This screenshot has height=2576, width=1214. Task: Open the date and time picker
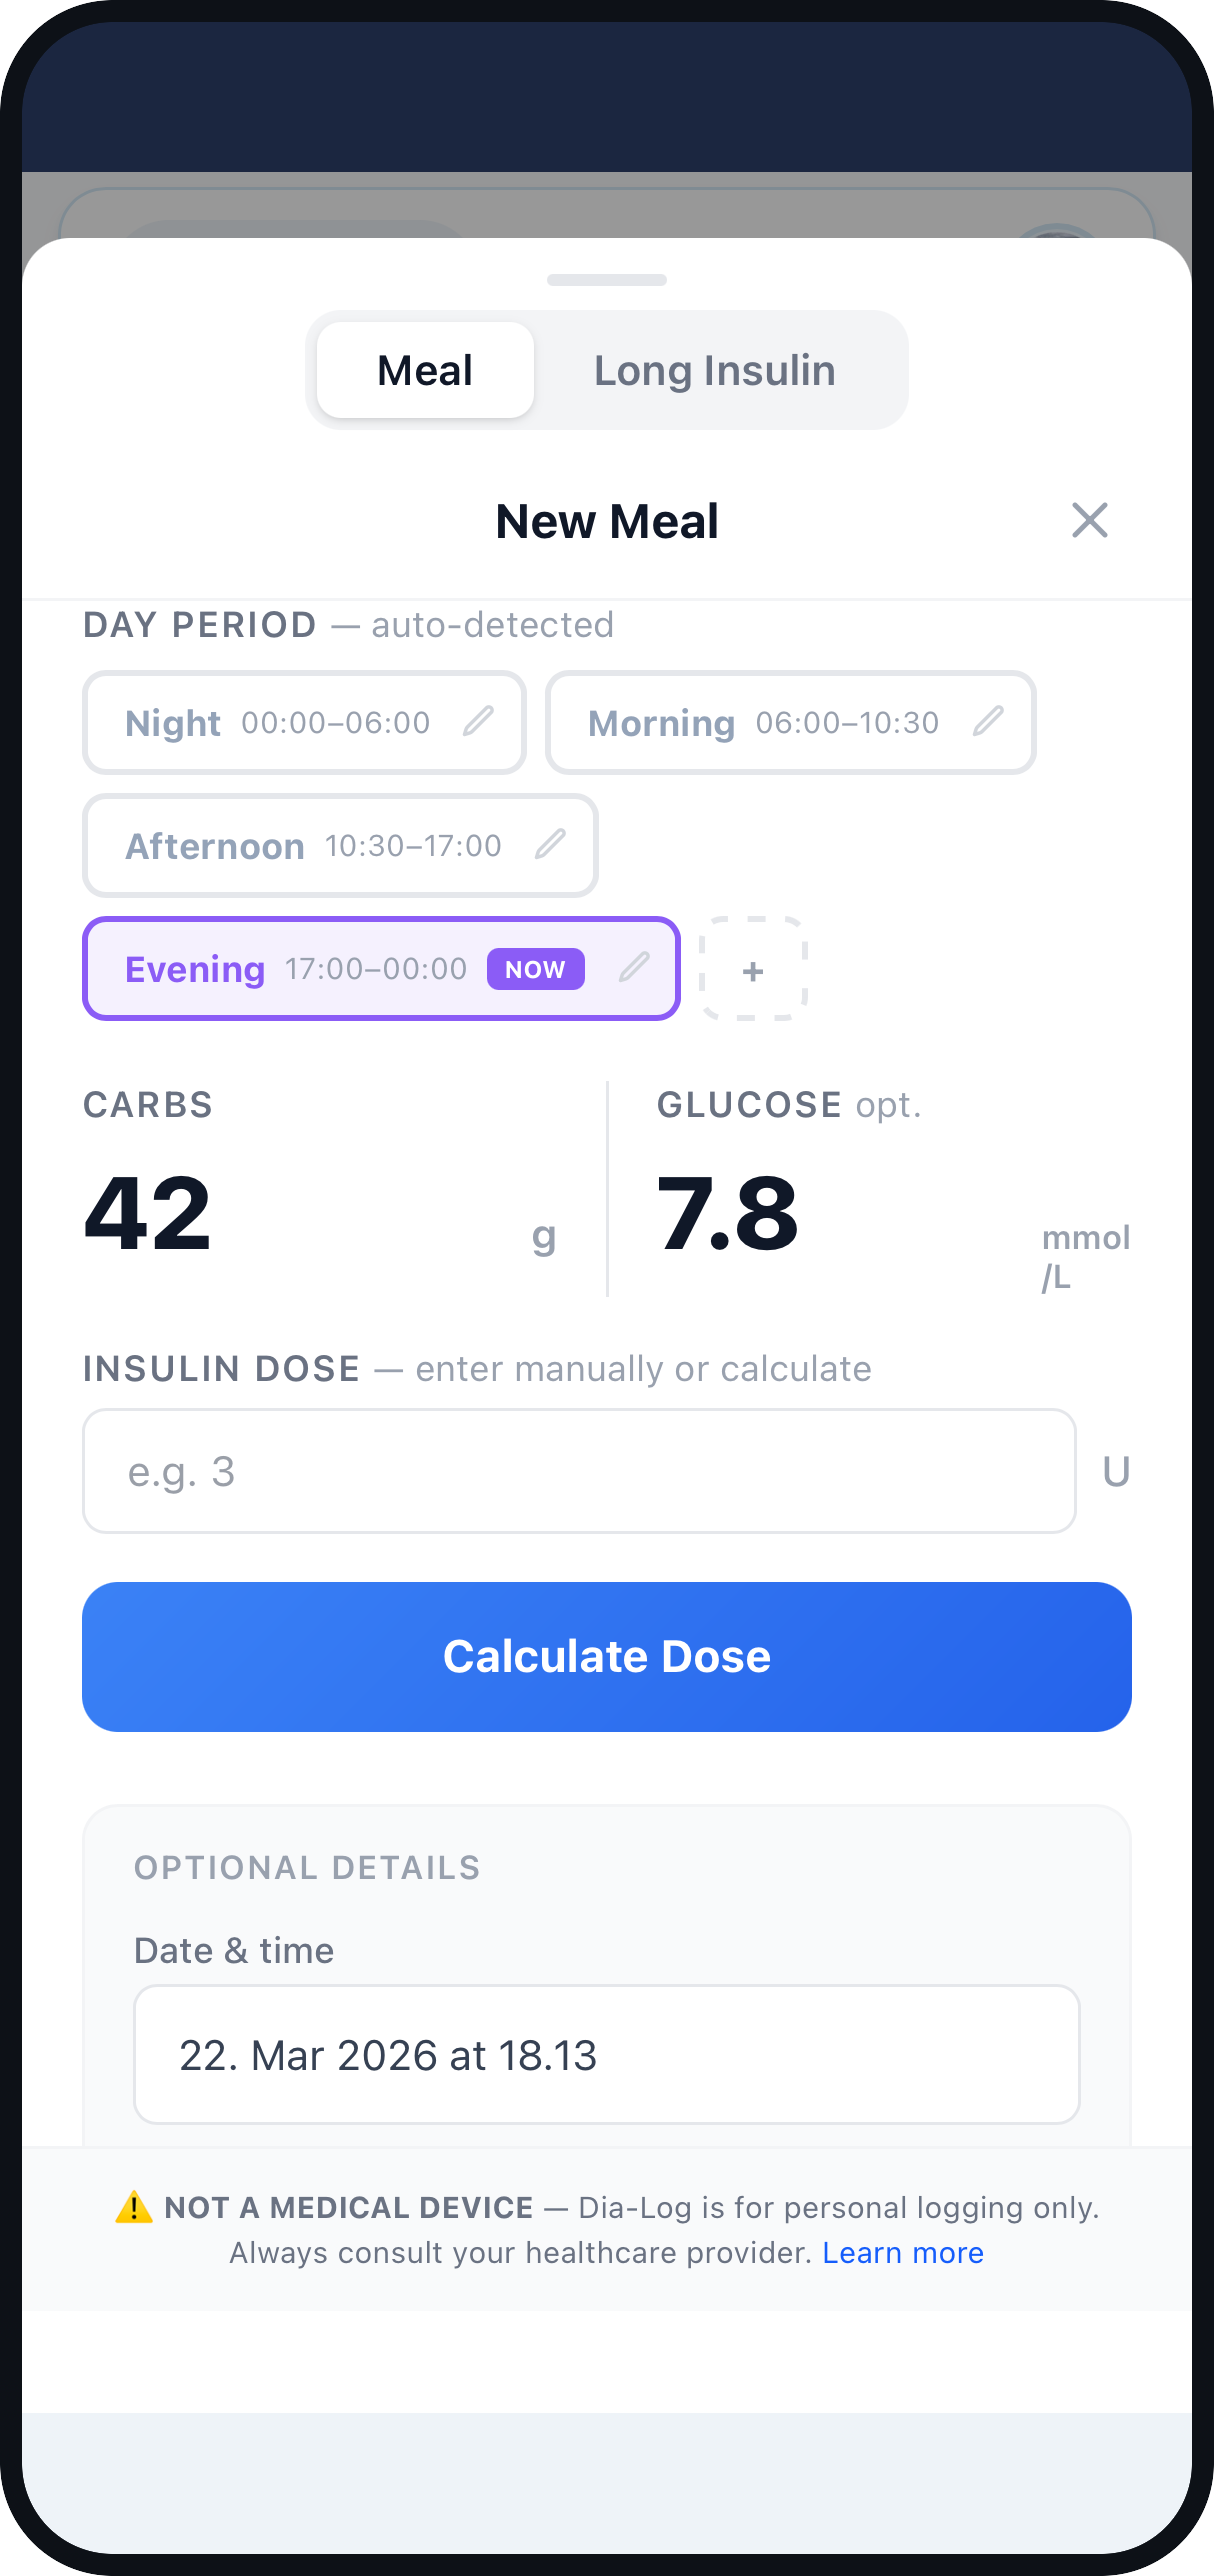tap(606, 2055)
